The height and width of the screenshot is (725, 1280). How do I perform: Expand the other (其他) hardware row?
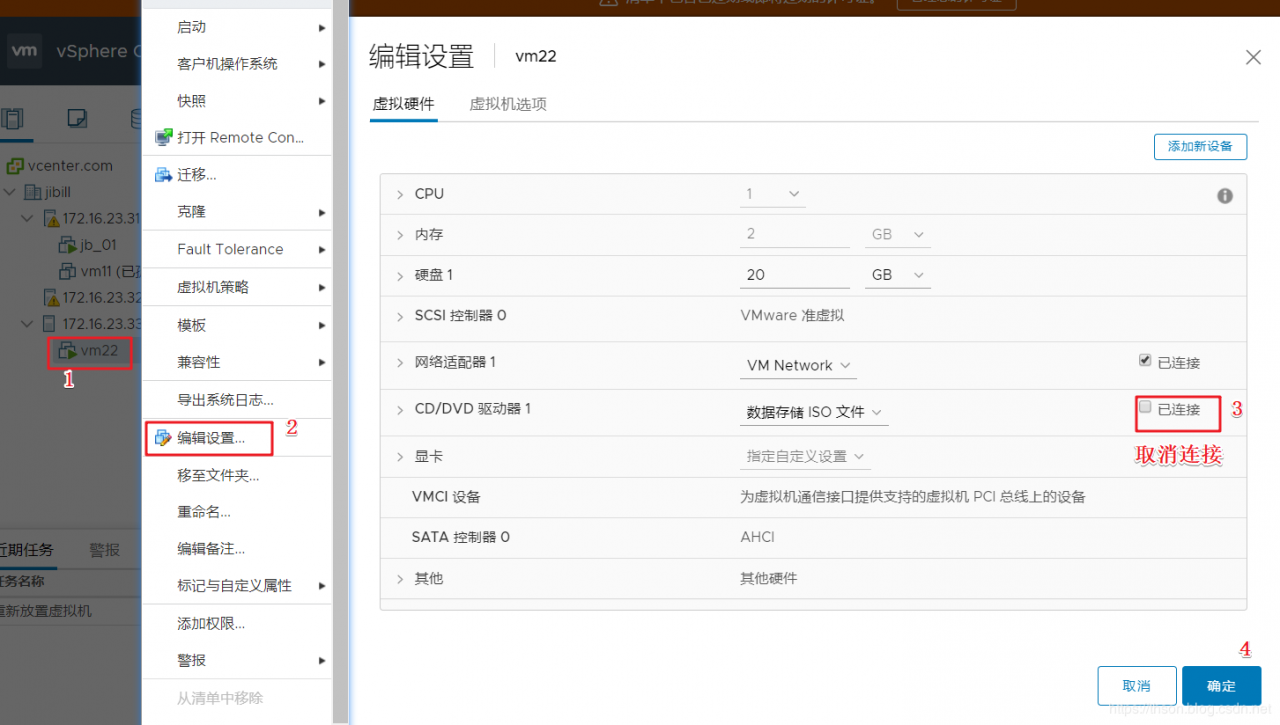pyautogui.click(x=400, y=579)
